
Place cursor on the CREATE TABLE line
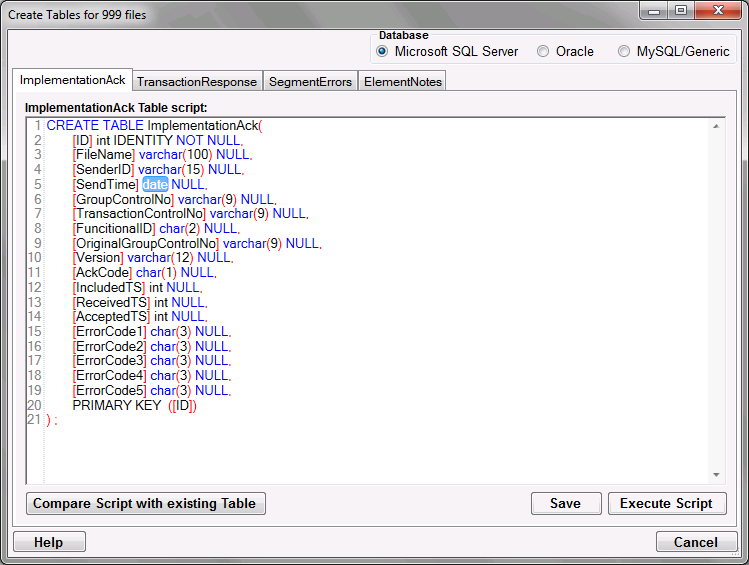coord(150,126)
